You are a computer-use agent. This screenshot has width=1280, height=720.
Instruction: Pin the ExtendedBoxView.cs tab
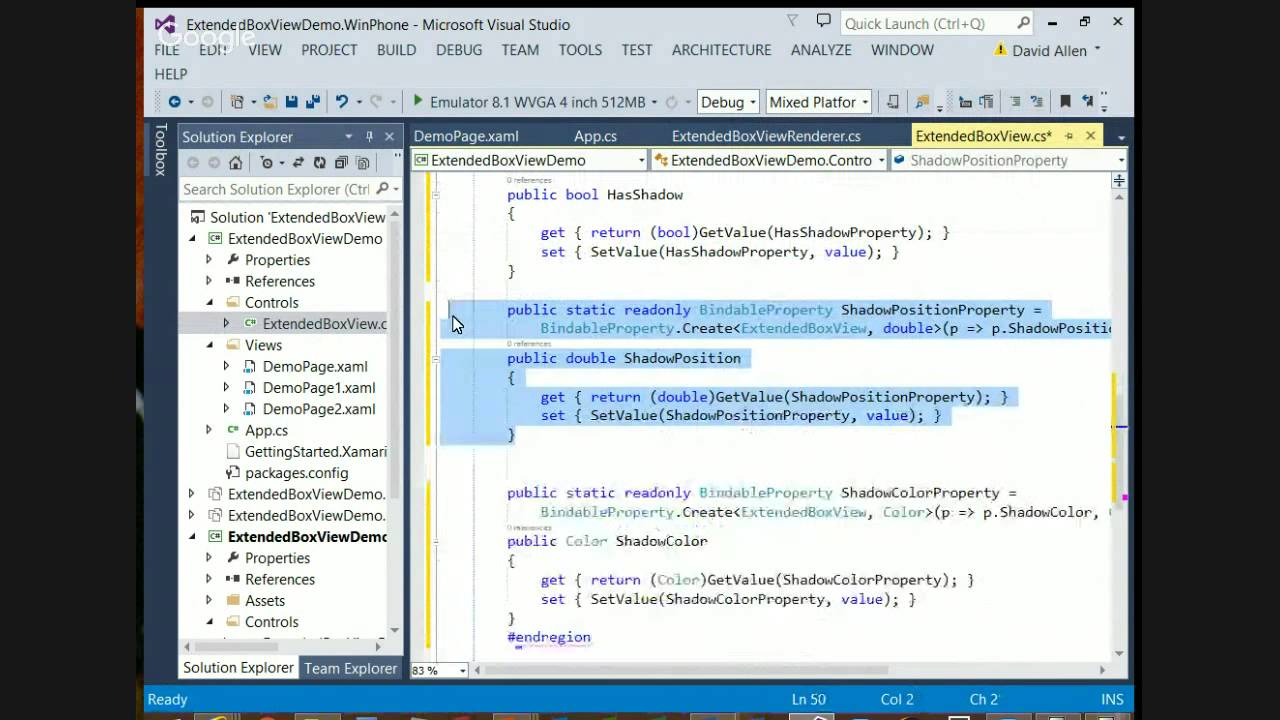coord(1068,136)
